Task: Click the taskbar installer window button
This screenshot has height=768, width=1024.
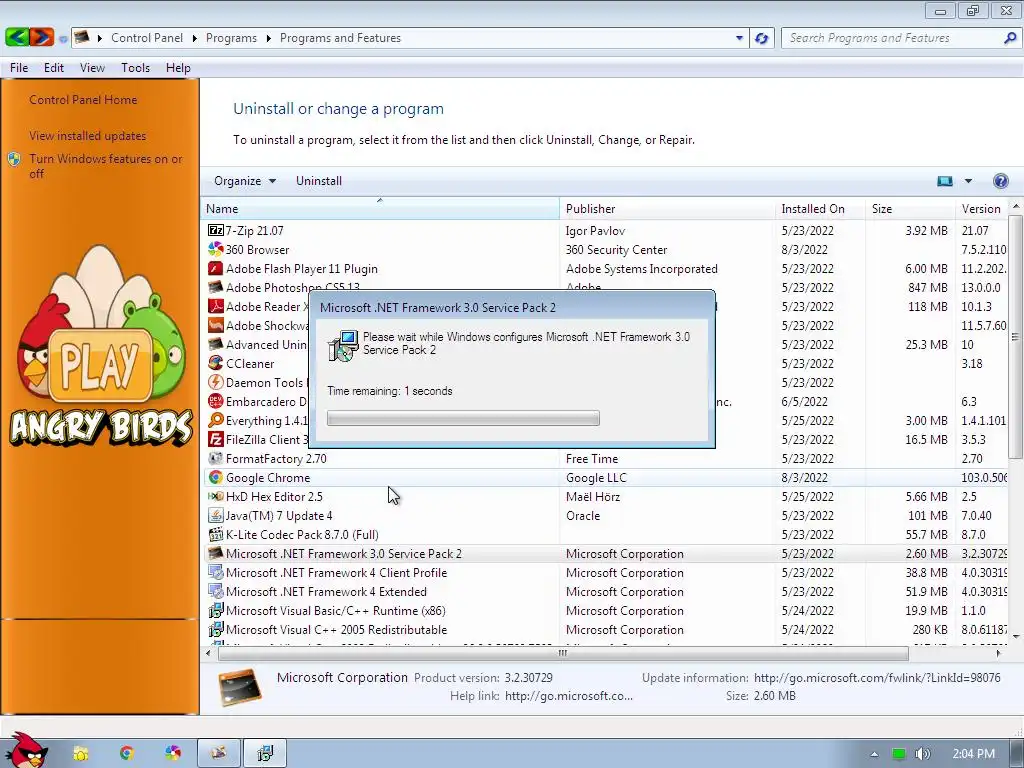Action: tap(265, 753)
